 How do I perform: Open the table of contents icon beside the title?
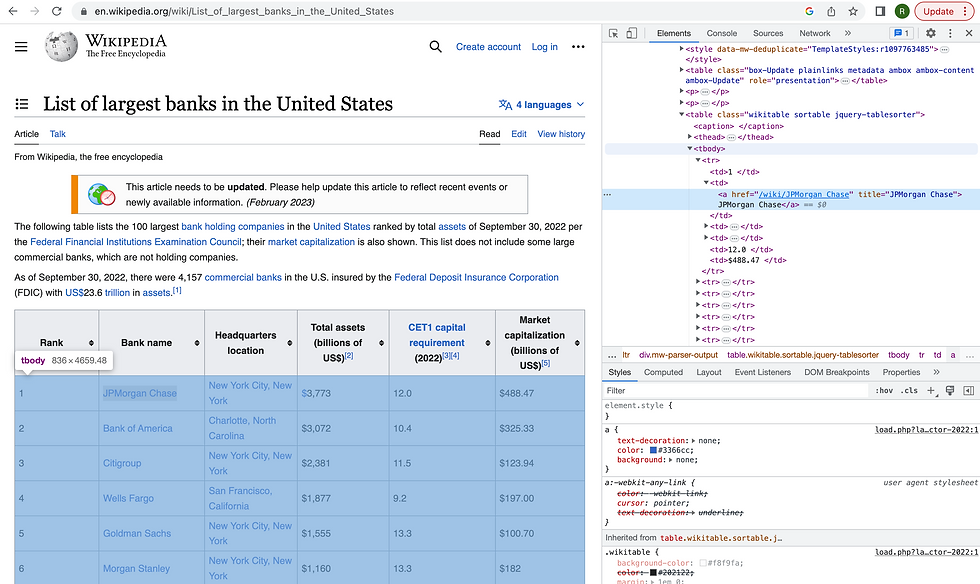[22, 104]
